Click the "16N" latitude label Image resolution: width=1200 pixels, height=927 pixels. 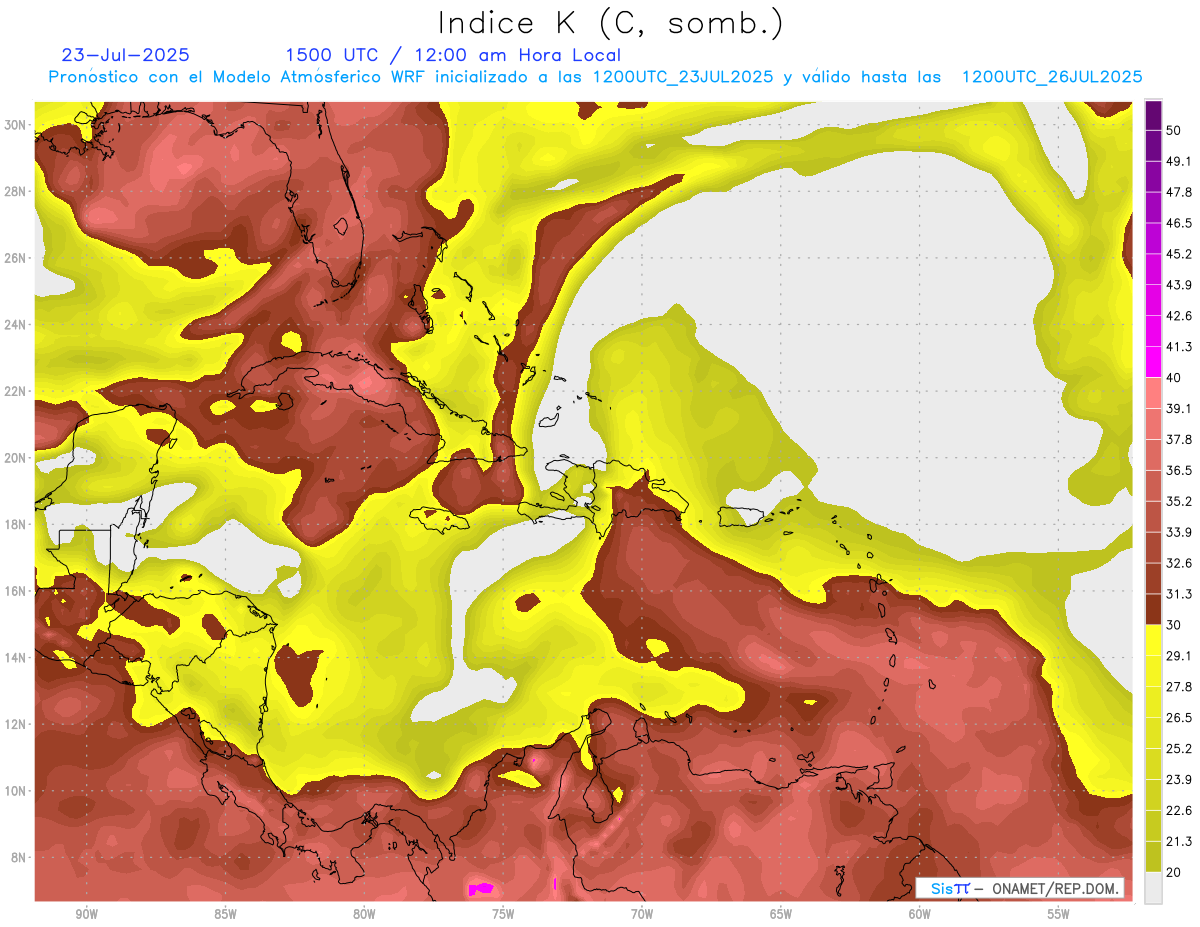(15, 591)
